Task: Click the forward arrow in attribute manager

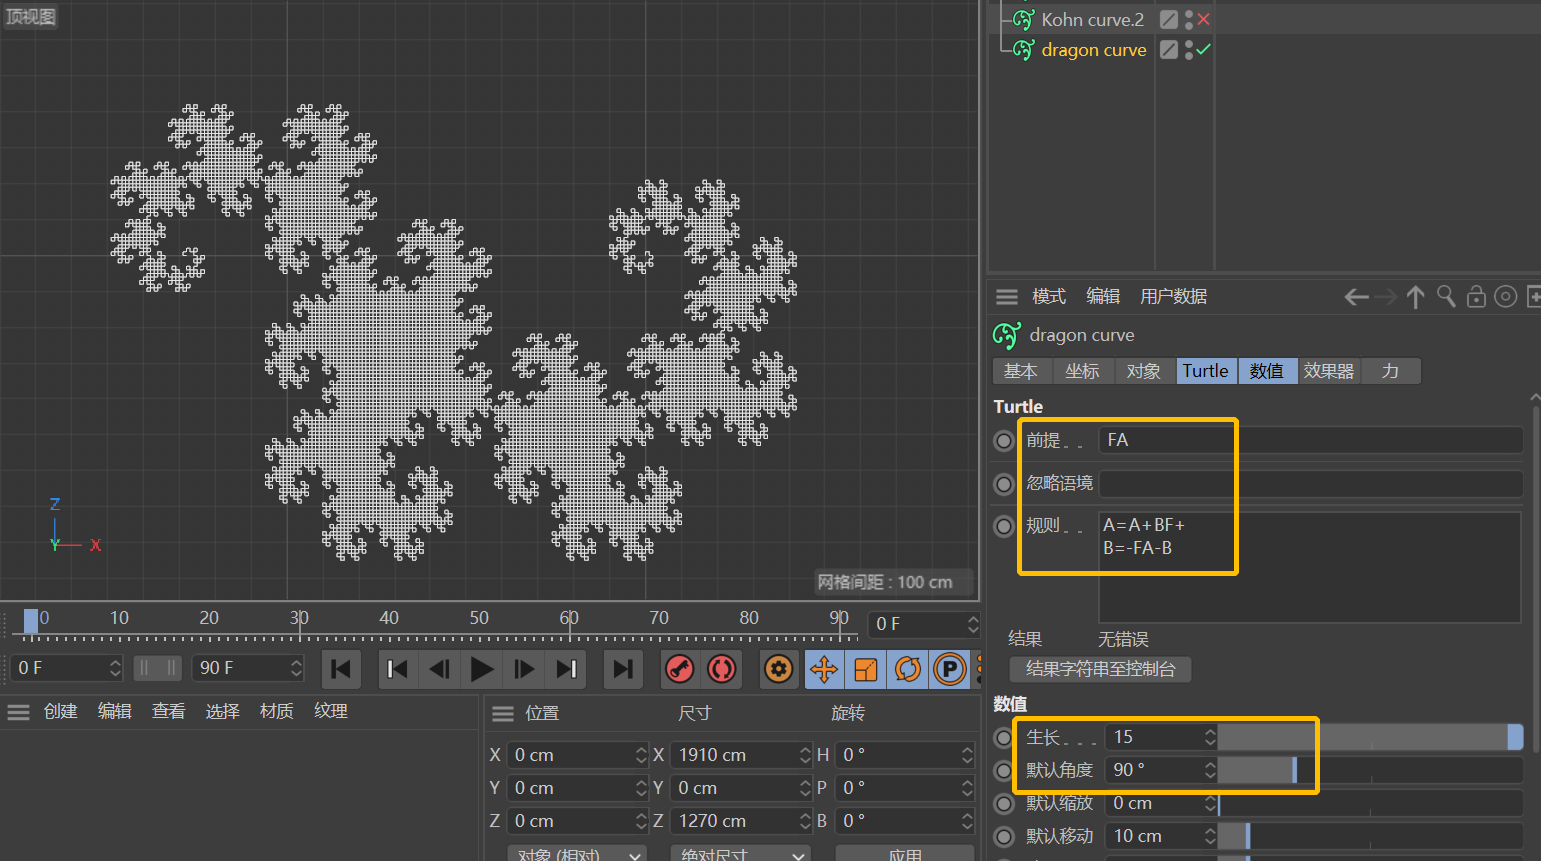Action: coord(1386,297)
